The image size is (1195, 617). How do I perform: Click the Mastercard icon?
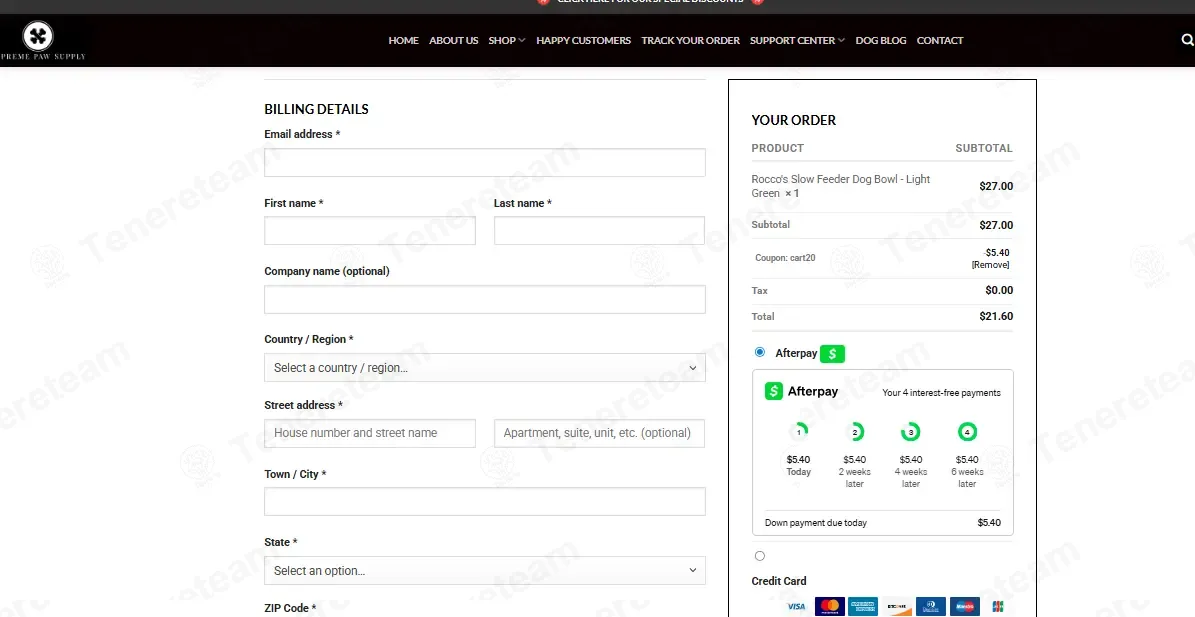(830, 606)
